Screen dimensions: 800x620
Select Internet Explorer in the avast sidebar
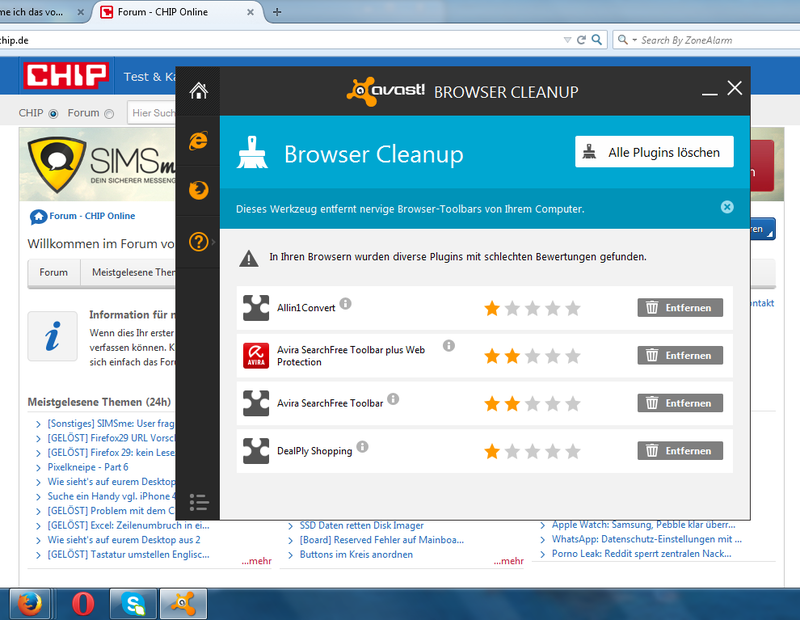pos(198,141)
